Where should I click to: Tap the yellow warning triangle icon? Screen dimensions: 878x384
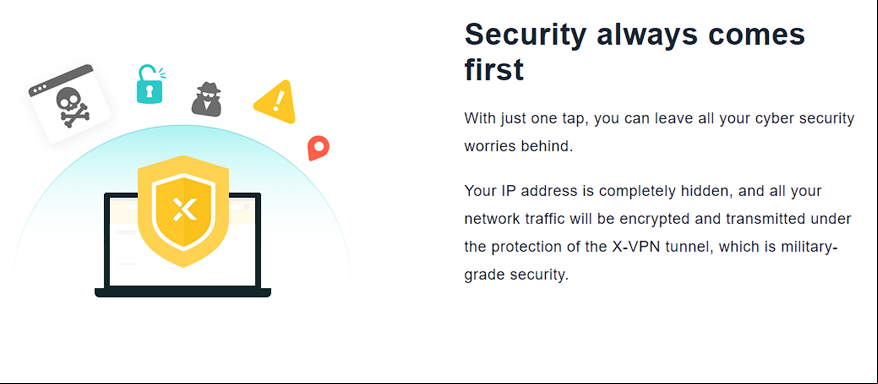[275, 103]
